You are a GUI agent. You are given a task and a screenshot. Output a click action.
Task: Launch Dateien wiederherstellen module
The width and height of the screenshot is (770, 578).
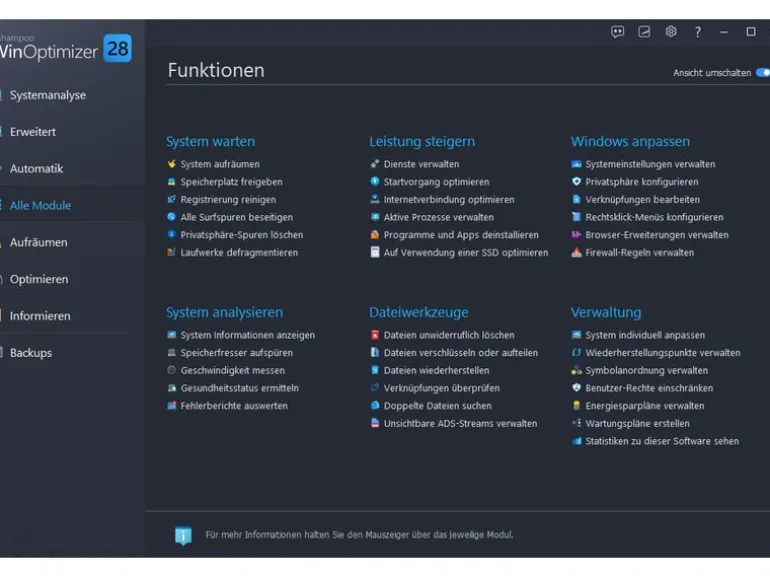click(436, 370)
